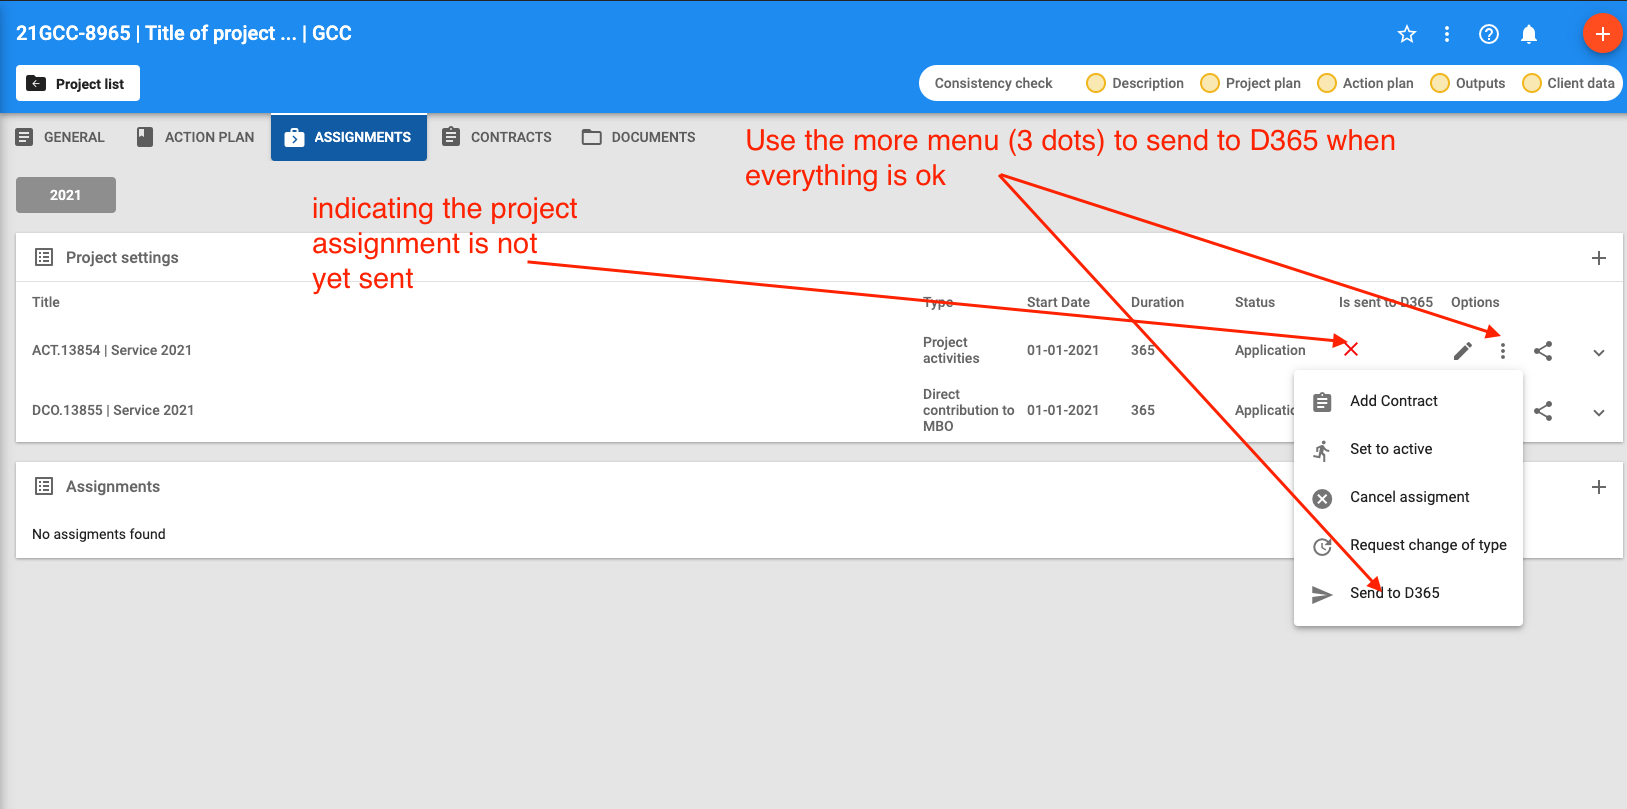
Task: Add new project setting with plus icon
Action: click(1599, 258)
